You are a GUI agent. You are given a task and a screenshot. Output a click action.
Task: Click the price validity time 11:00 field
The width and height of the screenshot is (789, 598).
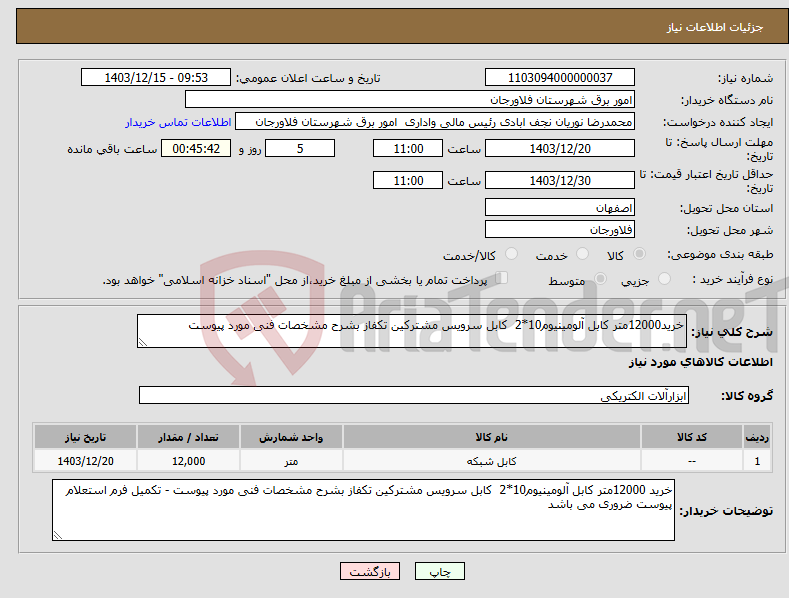[408, 180]
